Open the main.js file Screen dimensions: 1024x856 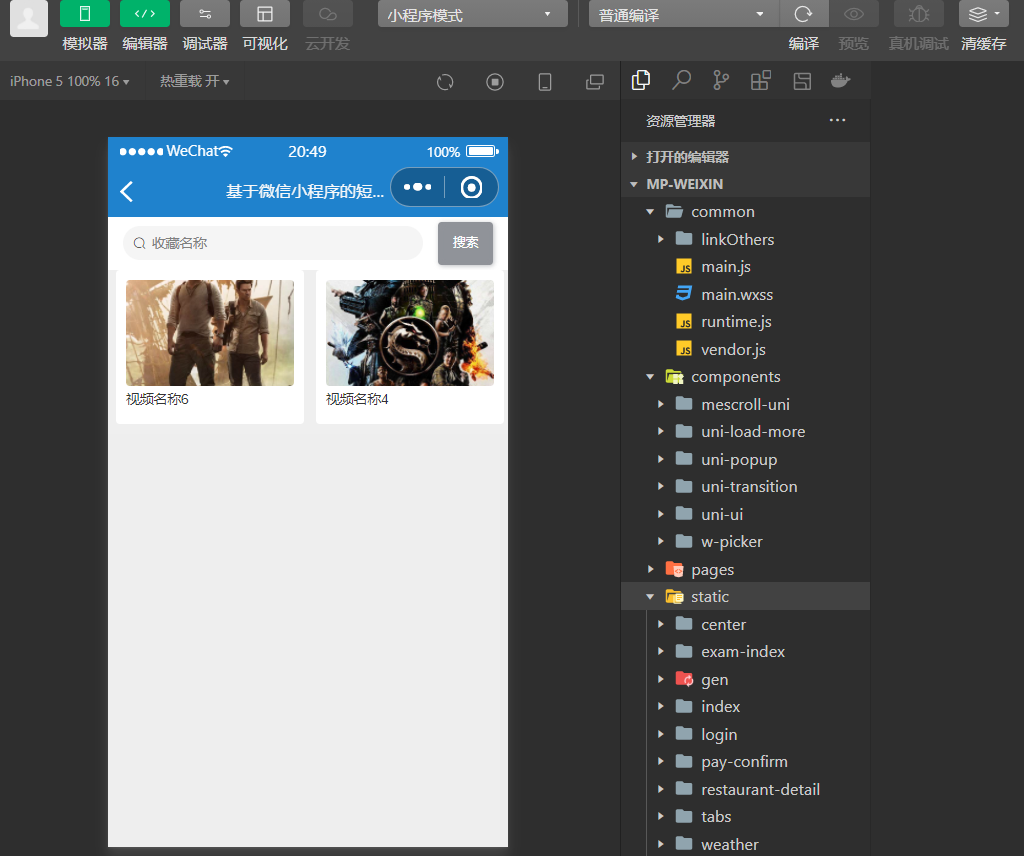click(746, 266)
